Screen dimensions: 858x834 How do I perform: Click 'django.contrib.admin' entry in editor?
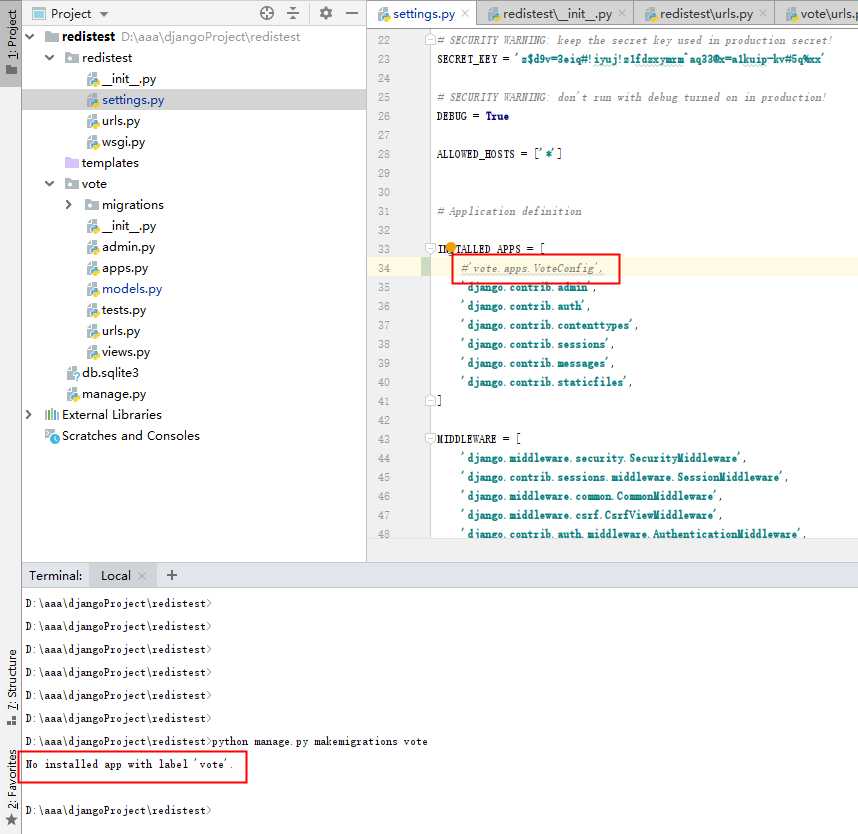[528, 287]
